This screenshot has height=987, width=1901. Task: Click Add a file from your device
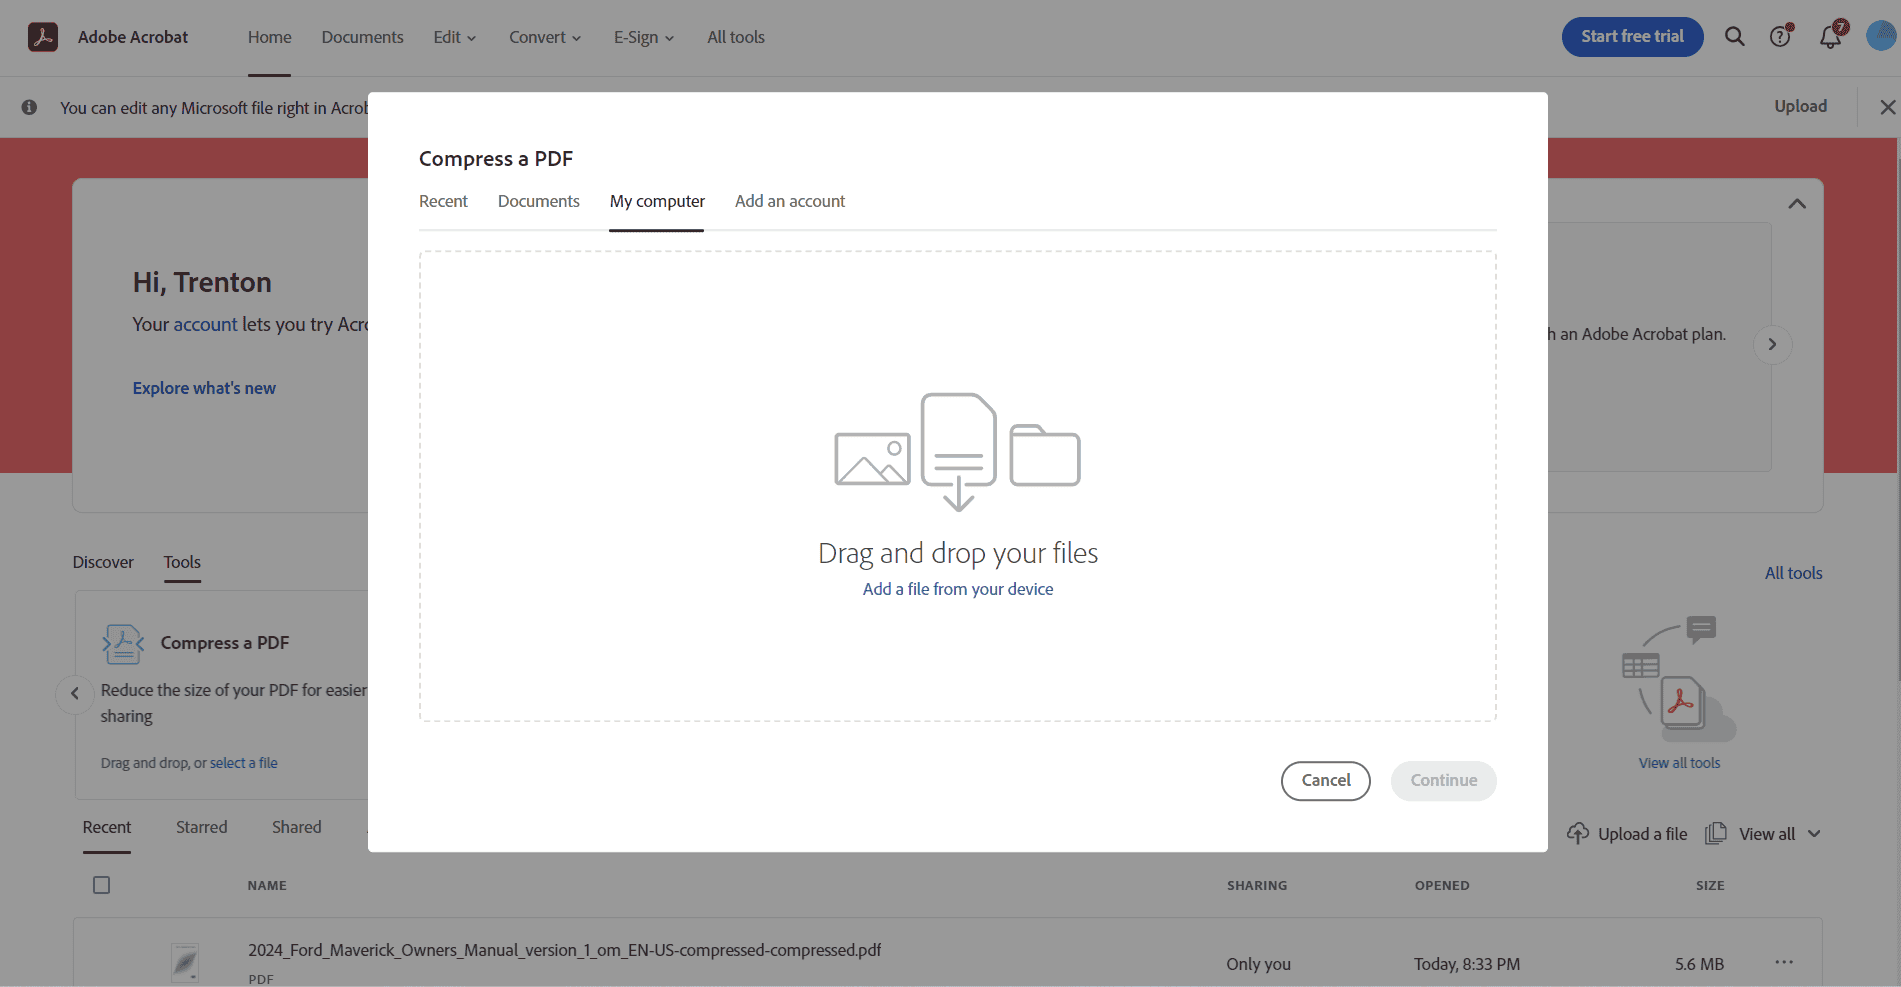point(958,590)
